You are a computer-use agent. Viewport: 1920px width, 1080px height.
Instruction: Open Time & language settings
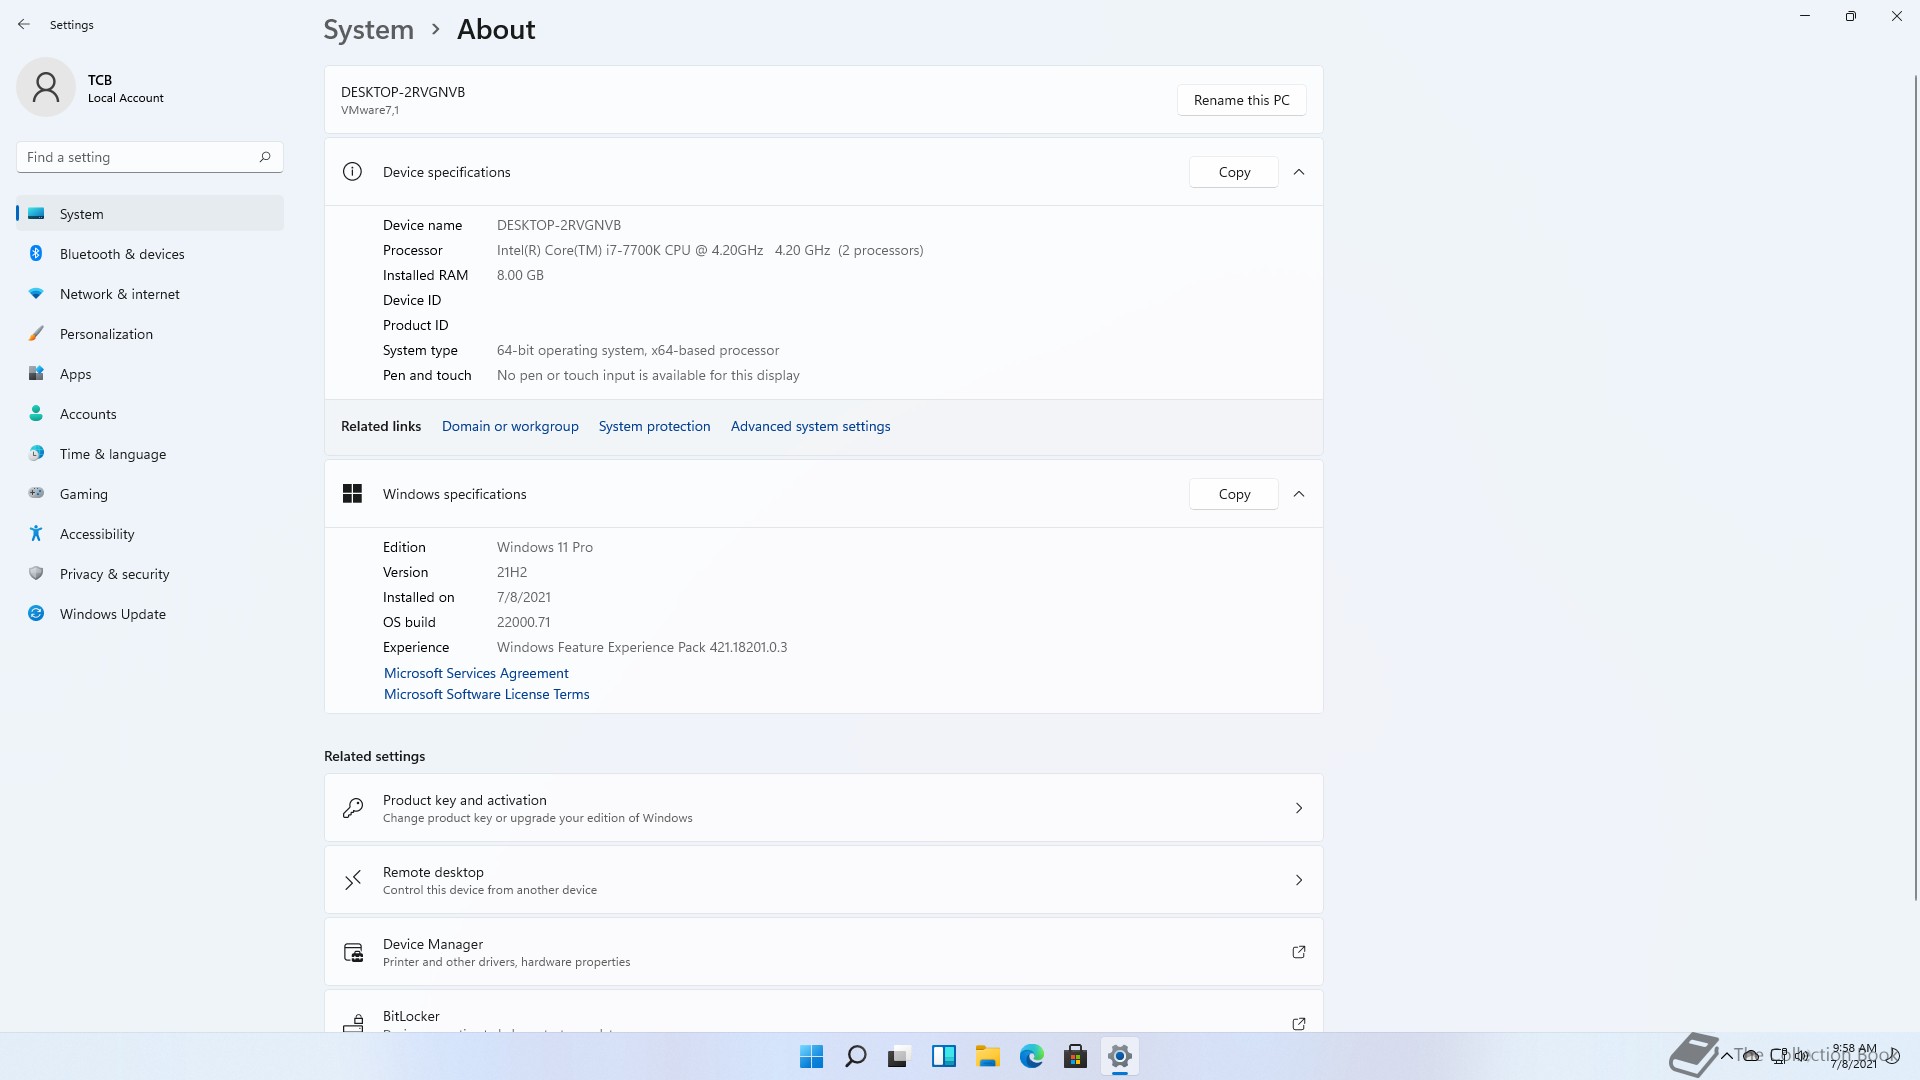tap(150, 454)
